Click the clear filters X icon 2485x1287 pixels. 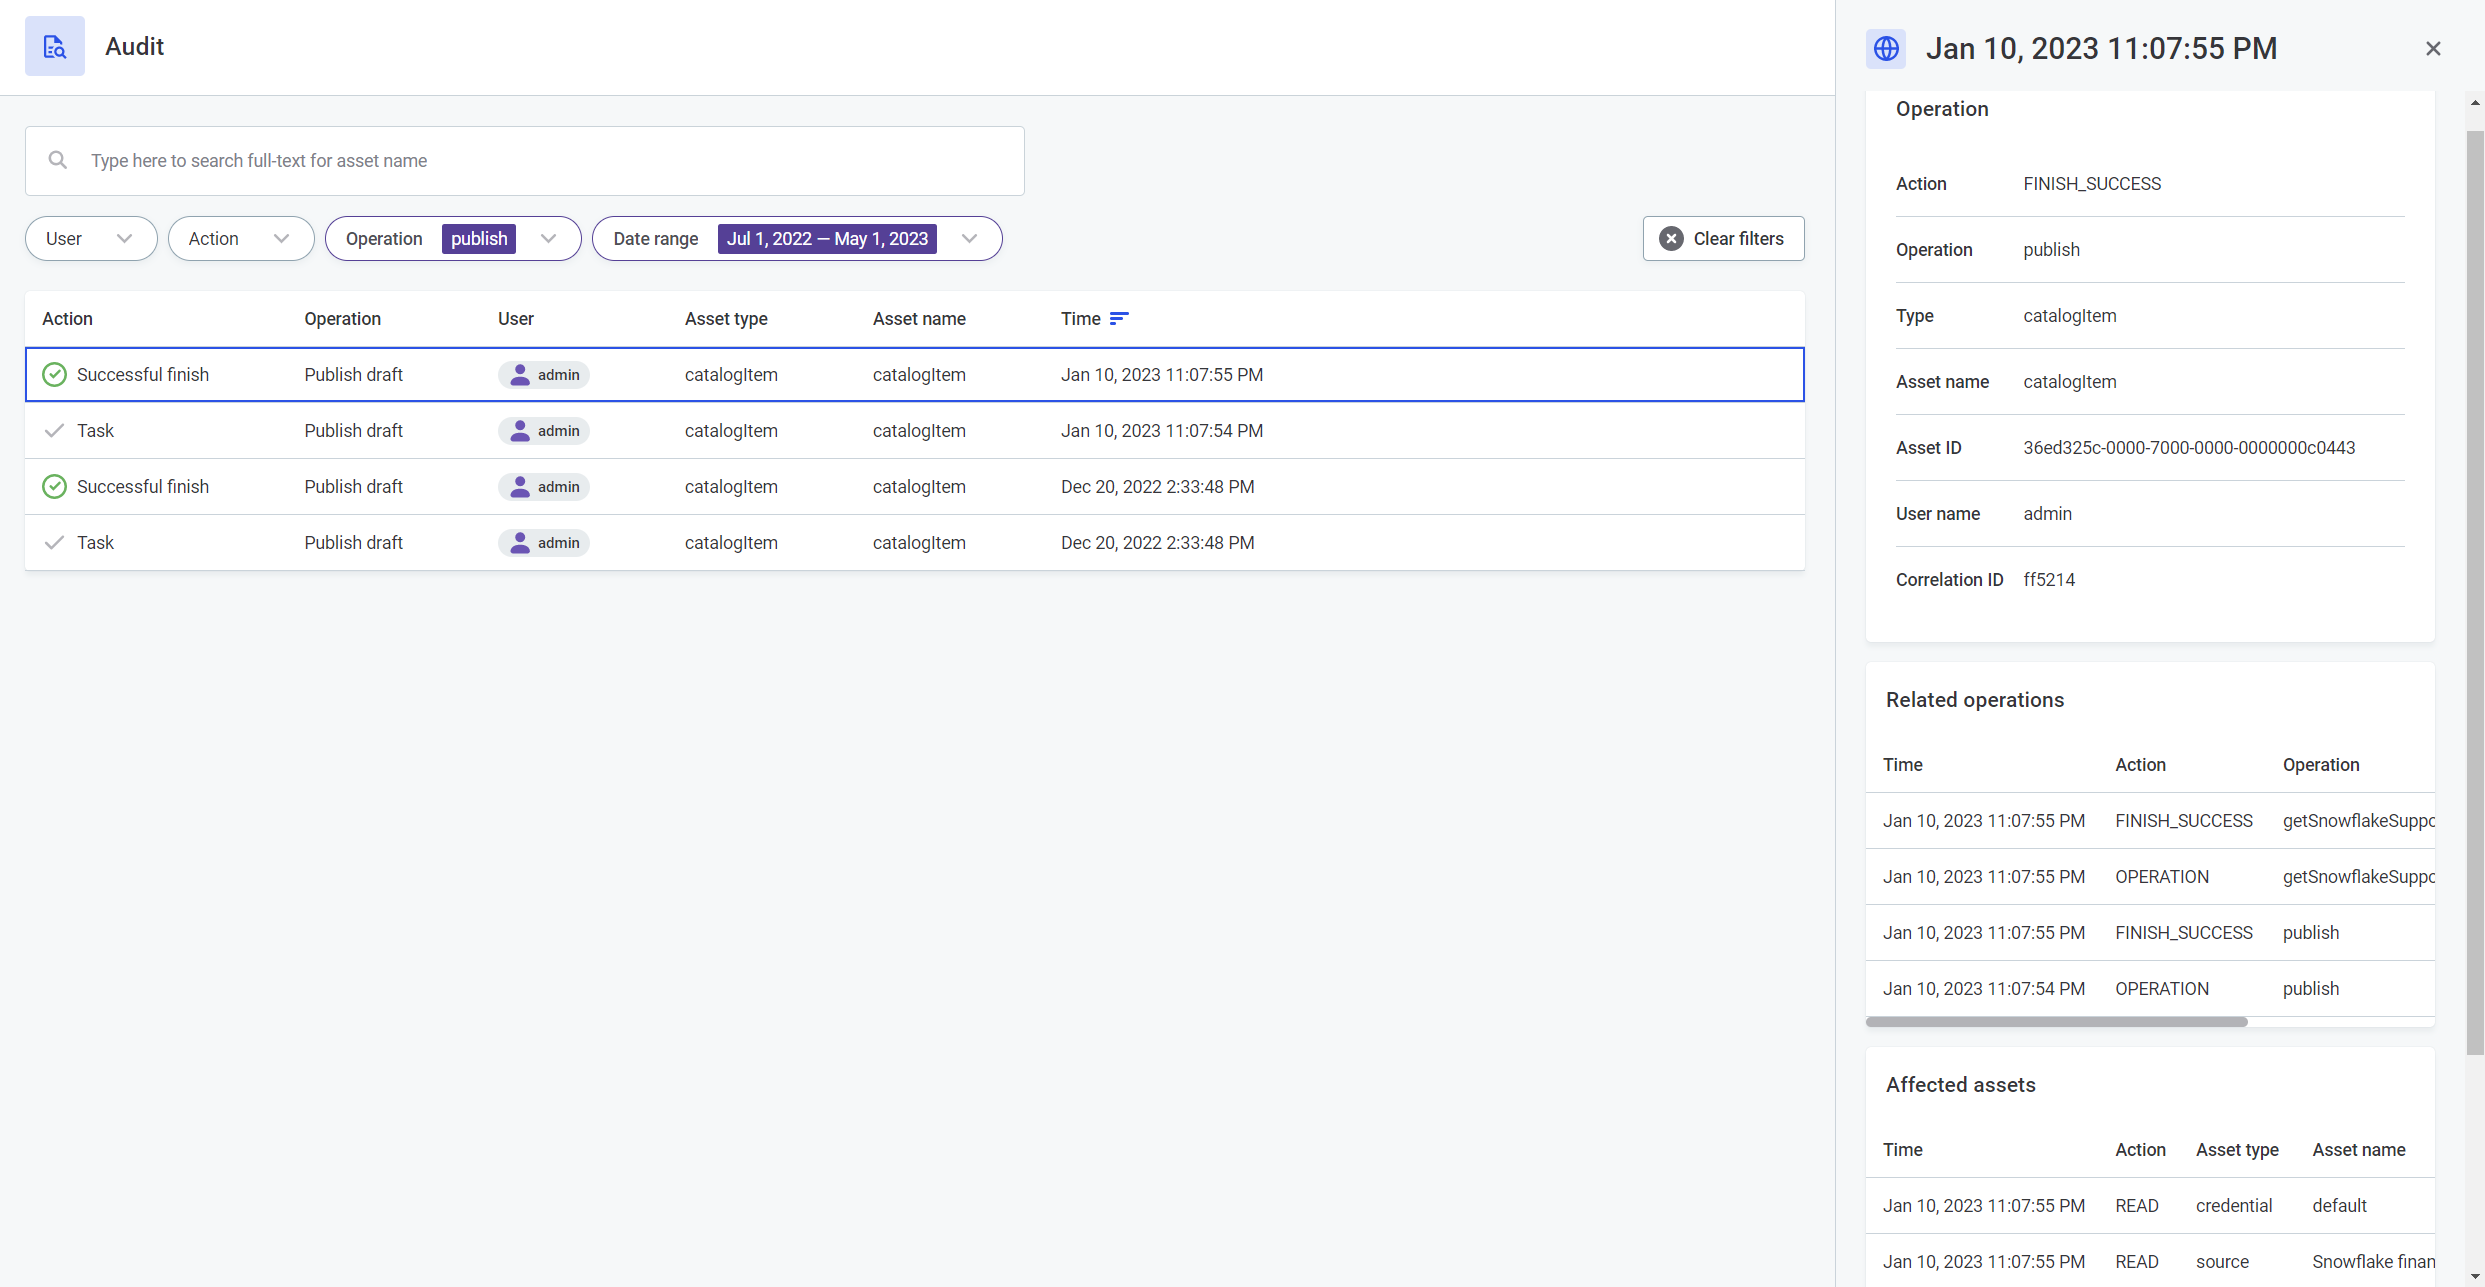pos(1671,238)
